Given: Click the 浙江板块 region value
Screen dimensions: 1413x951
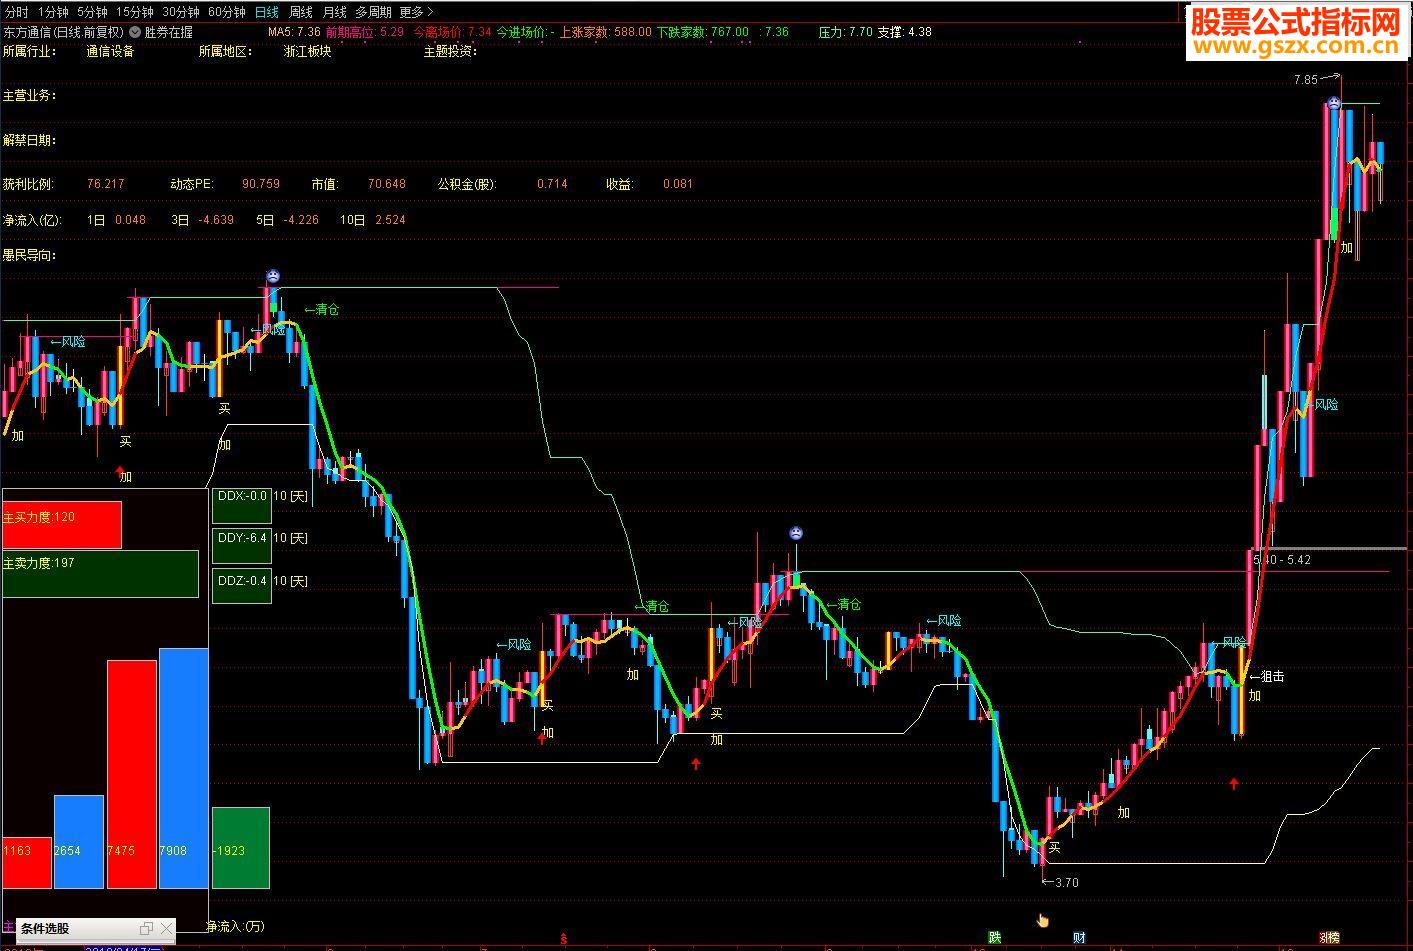Looking at the screenshot, I should click(307, 51).
